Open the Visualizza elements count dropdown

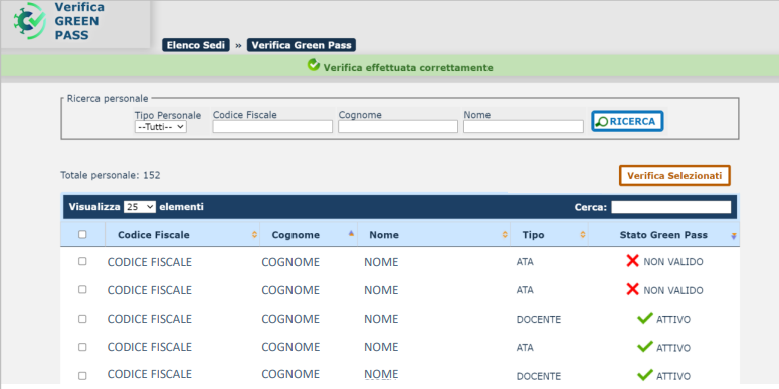click(140, 207)
